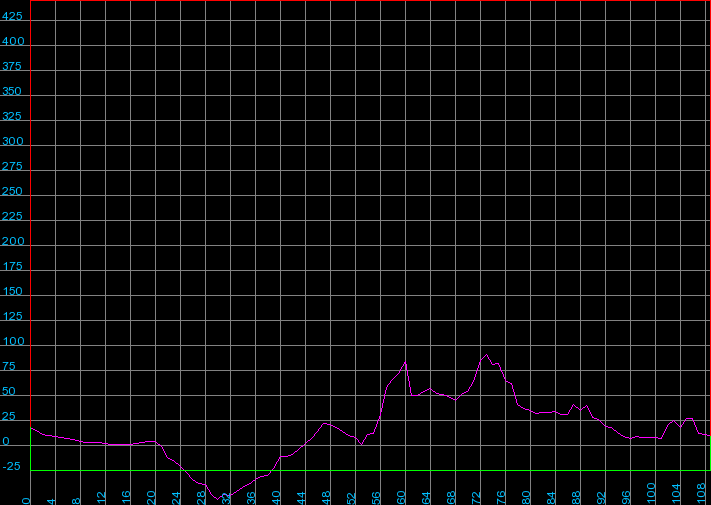Screen dimensions: 711x505
Task: Select the 0 label on the horizontal axis
Action: click(x=26, y=500)
